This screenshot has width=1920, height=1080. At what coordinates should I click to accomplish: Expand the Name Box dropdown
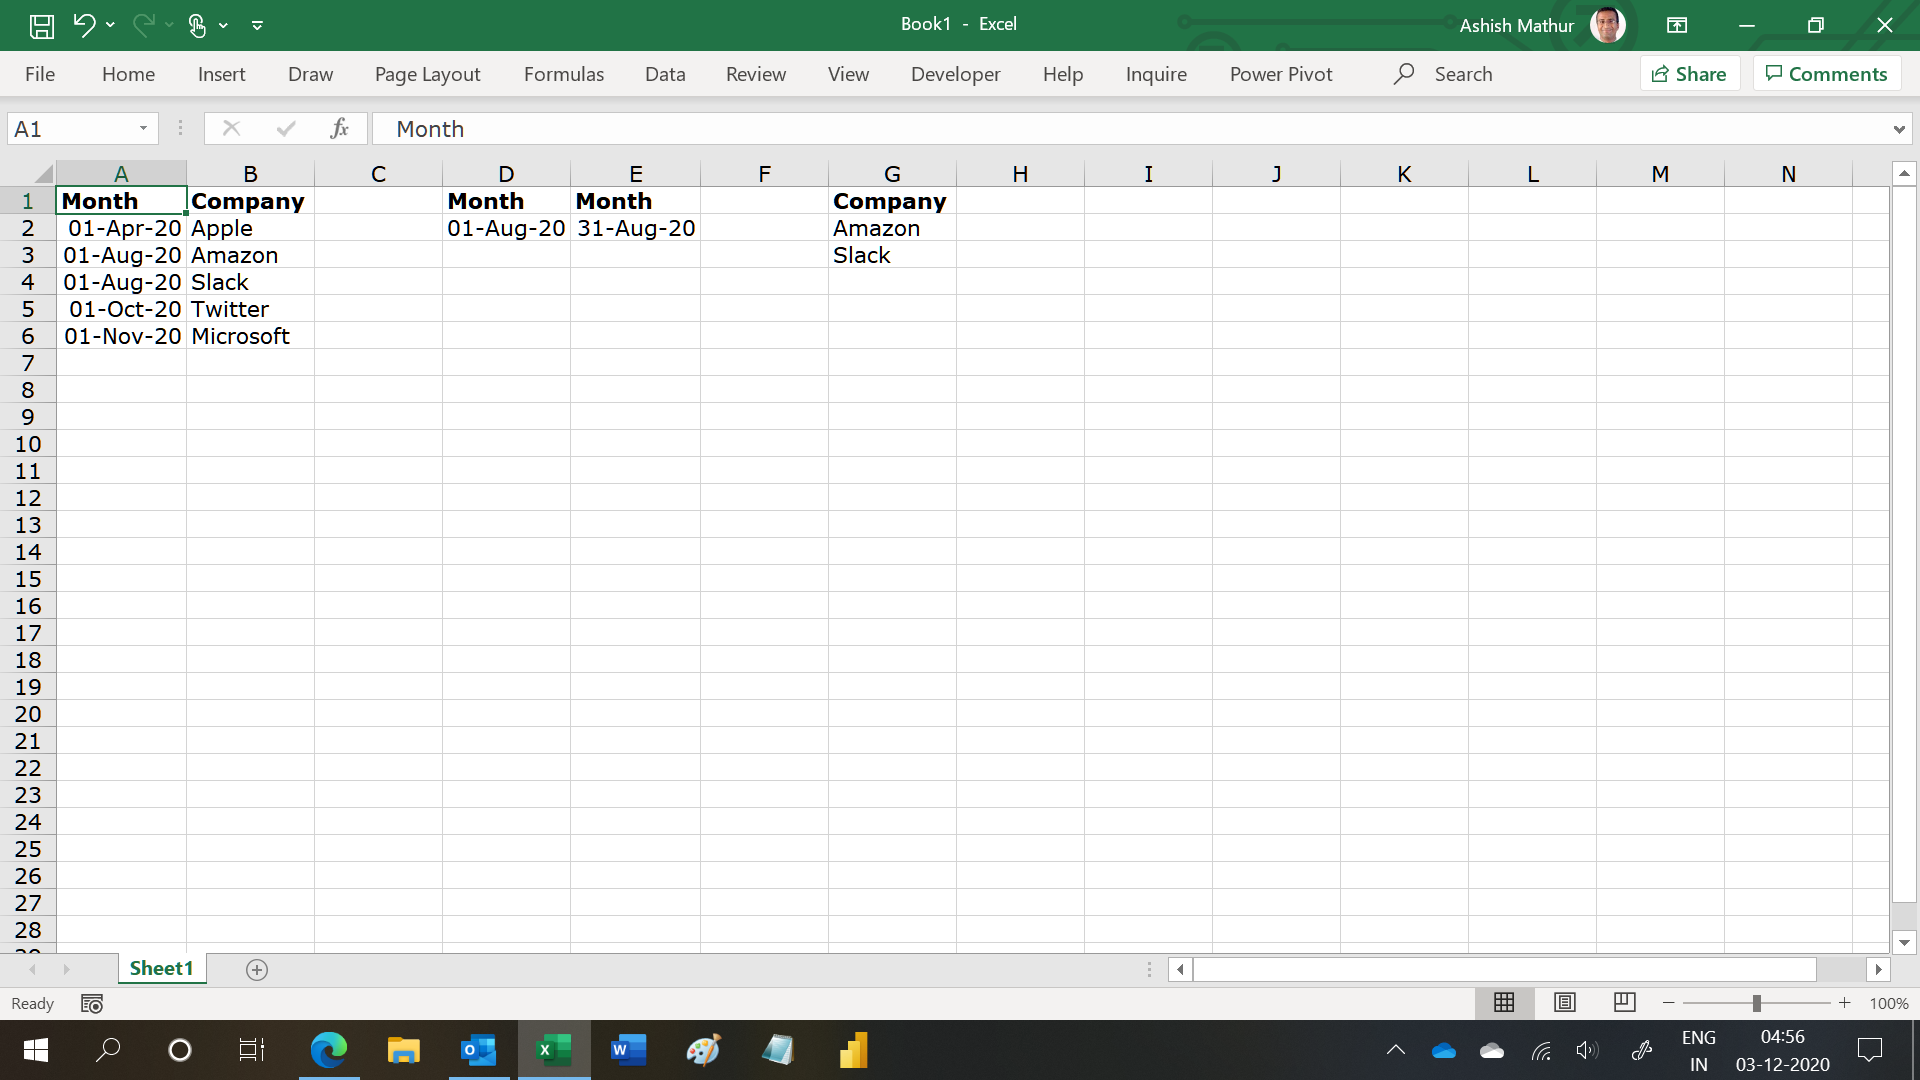(143, 128)
